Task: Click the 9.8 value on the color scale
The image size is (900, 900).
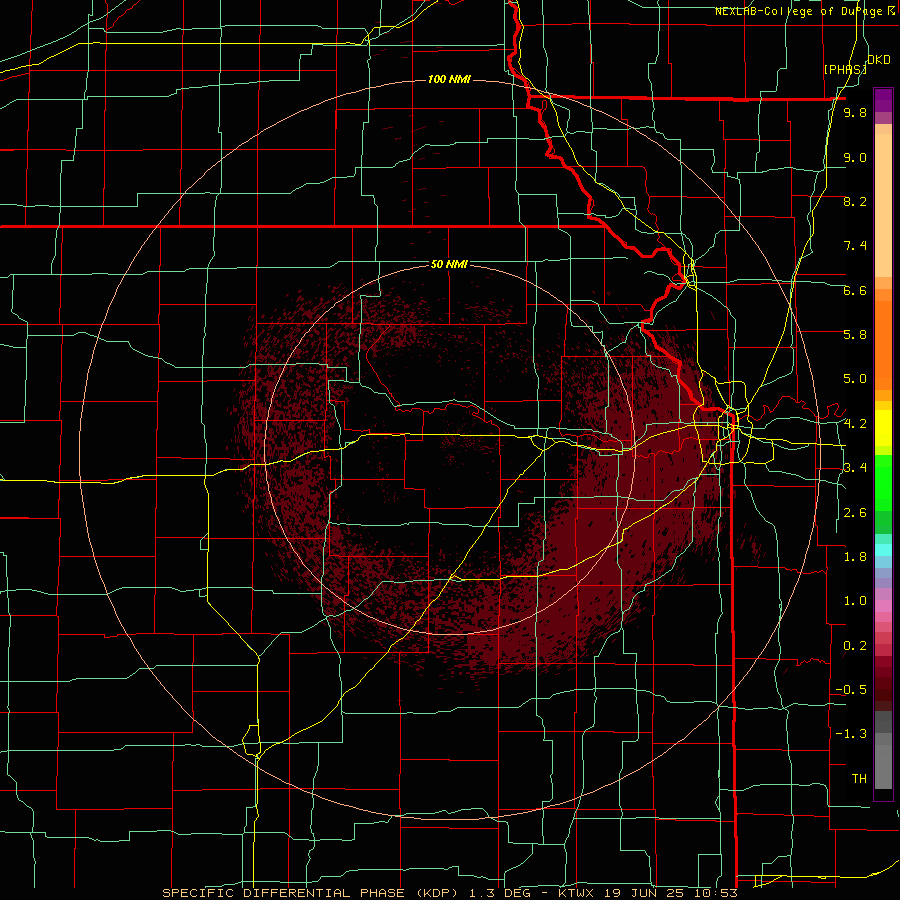Action: coord(855,112)
